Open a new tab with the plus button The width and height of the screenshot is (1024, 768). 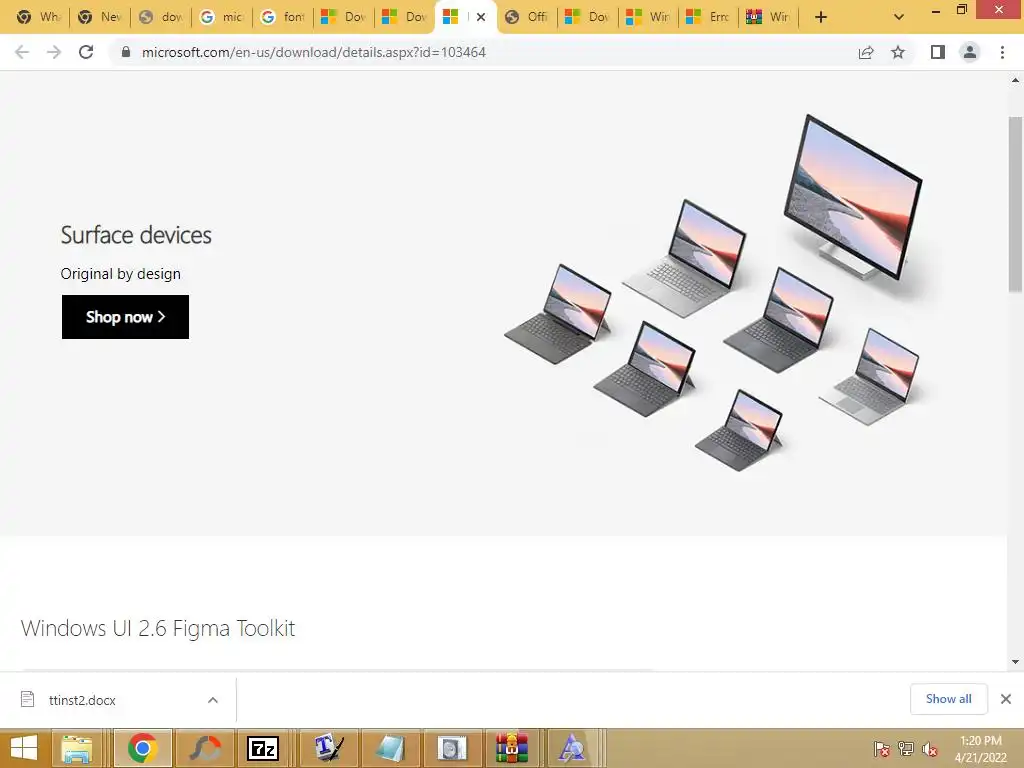[821, 17]
